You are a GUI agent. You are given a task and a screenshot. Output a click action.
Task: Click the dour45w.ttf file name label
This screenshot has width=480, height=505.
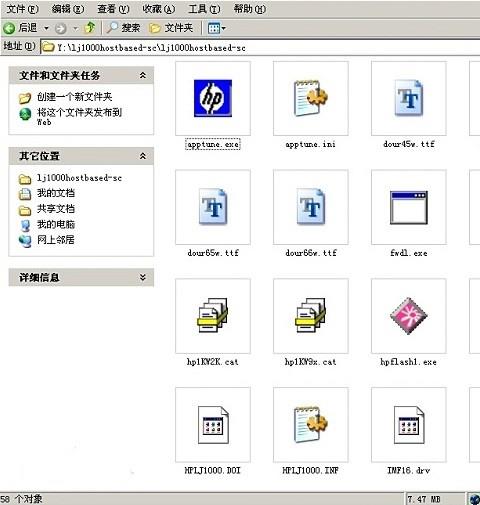pyautogui.click(x=409, y=144)
